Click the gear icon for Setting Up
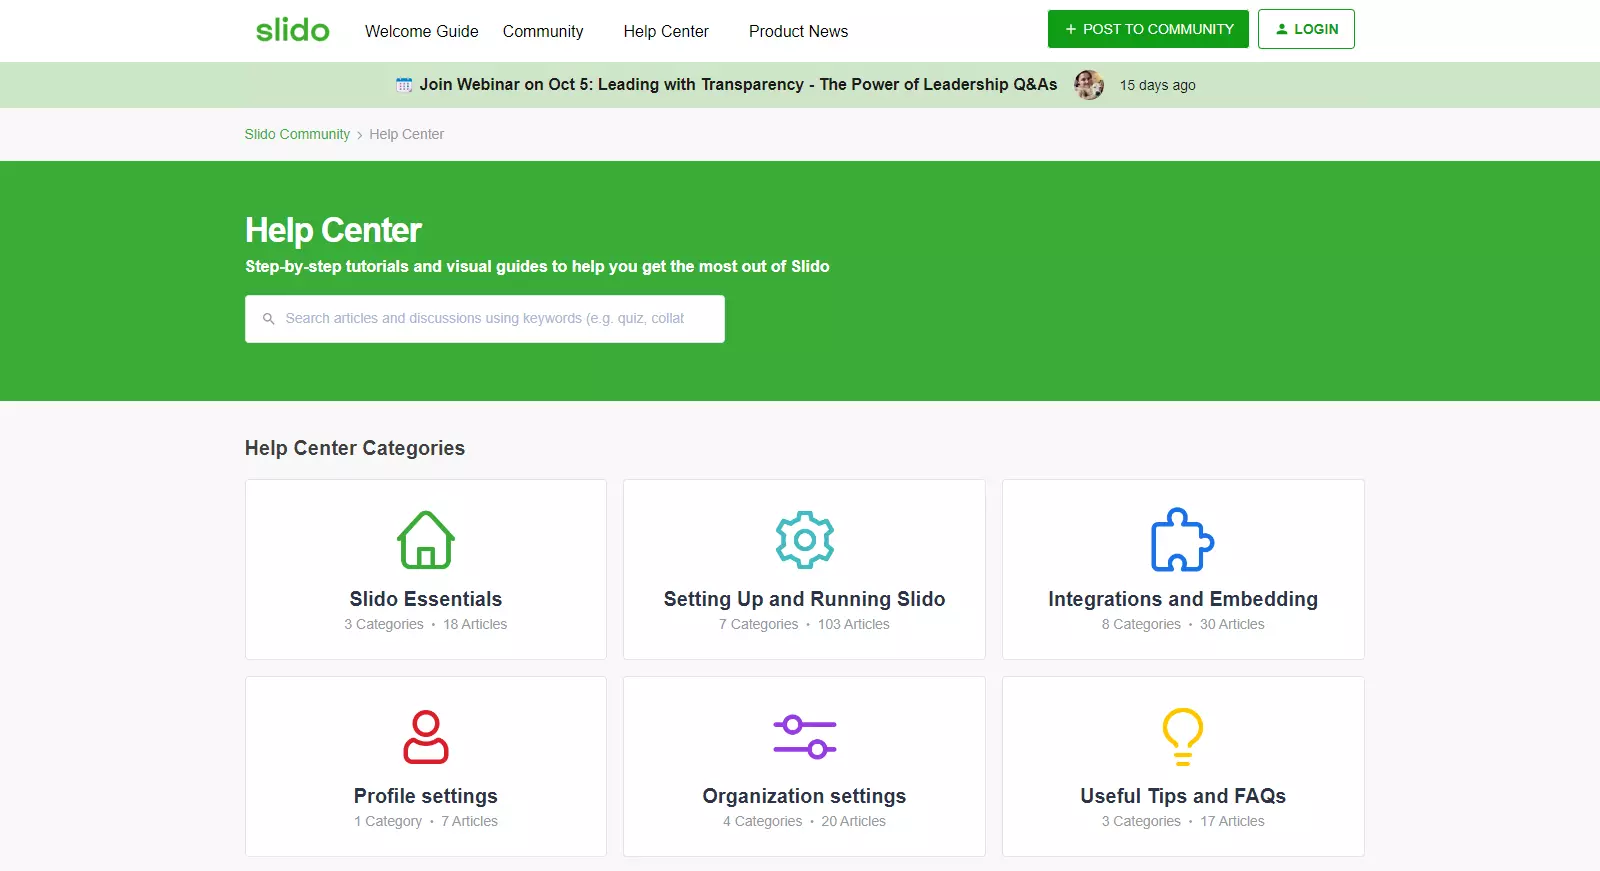The height and width of the screenshot is (871, 1600). 804,540
